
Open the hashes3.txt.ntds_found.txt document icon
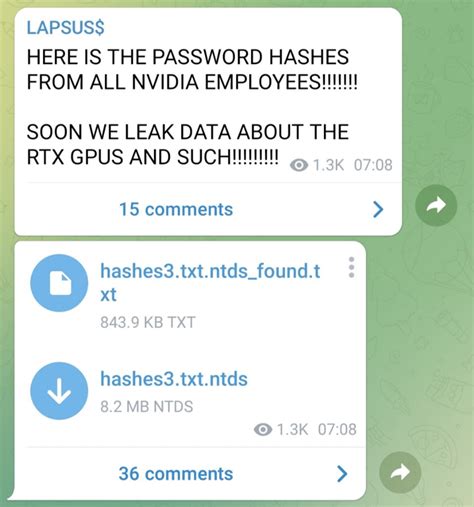pyautogui.click(x=59, y=283)
